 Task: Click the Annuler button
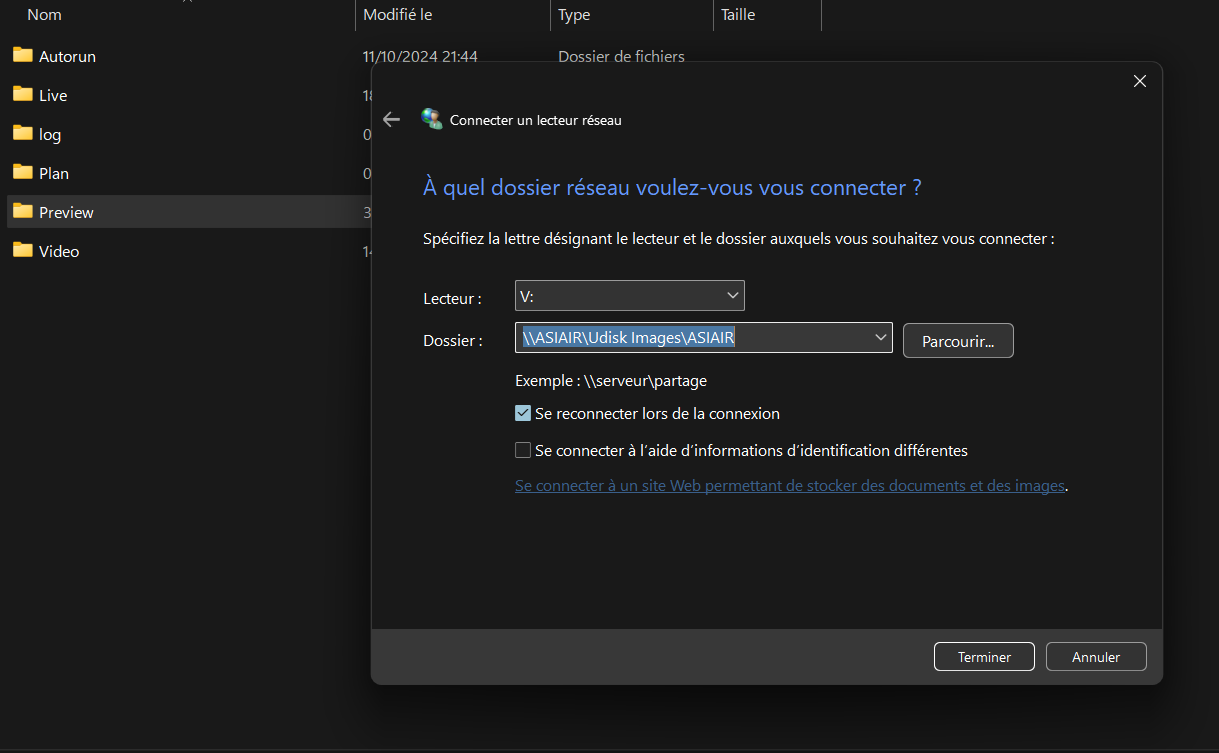pyautogui.click(x=1096, y=657)
